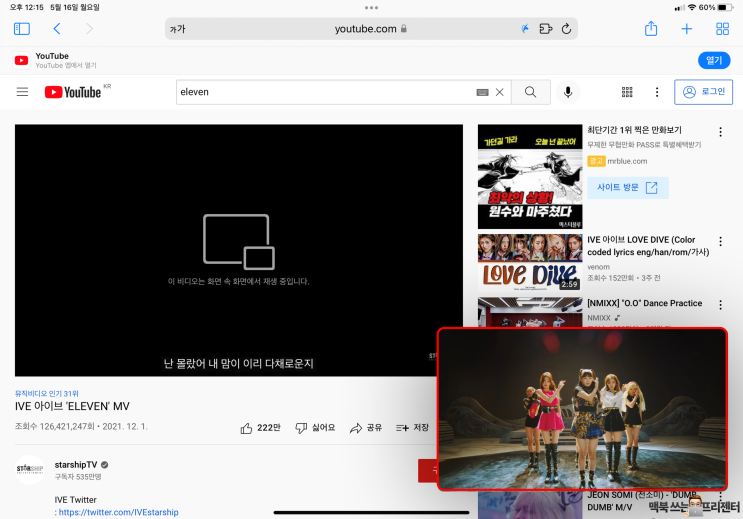Visit advertiser site with 사이트 방문
743x519 pixels.
[628, 188]
